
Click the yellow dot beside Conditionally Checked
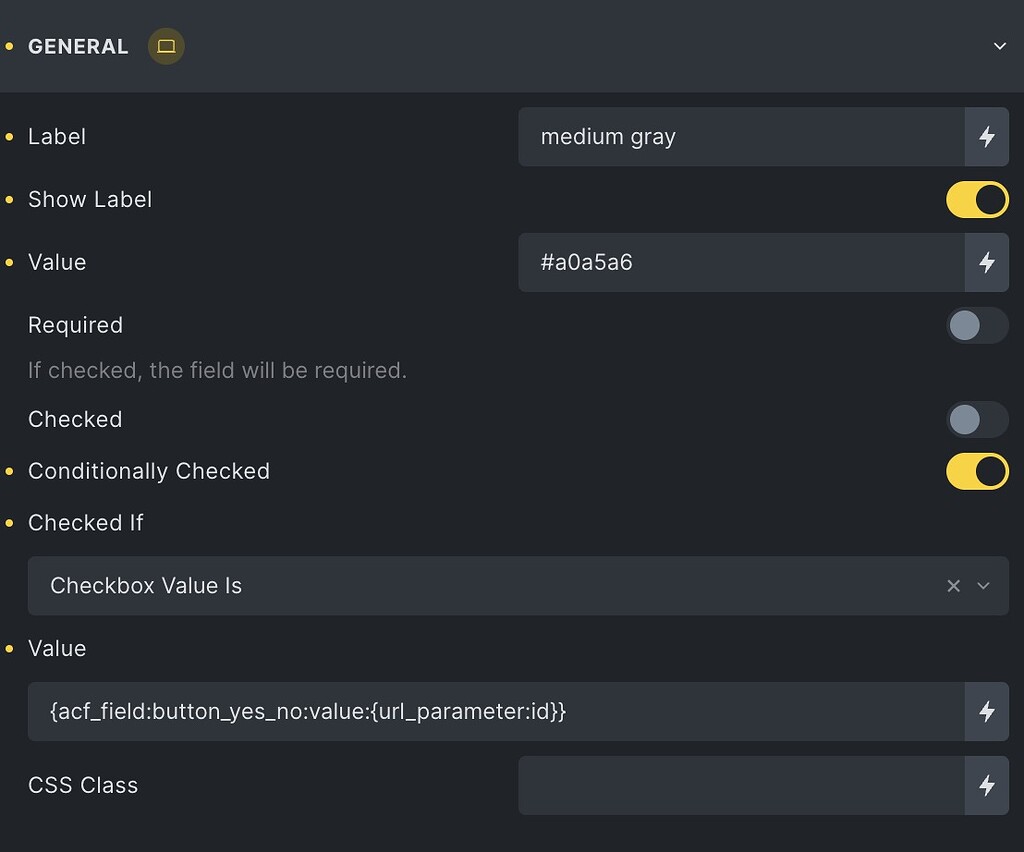point(10,471)
